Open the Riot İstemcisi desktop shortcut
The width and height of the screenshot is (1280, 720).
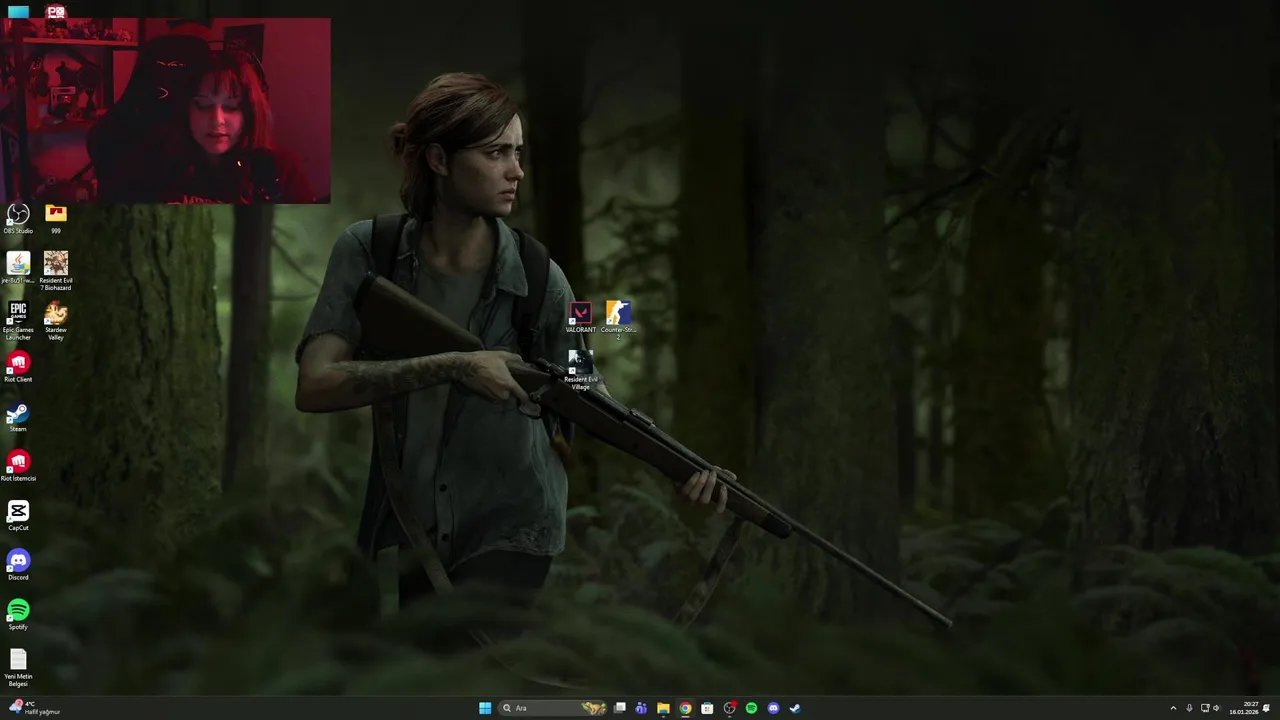click(18, 466)
